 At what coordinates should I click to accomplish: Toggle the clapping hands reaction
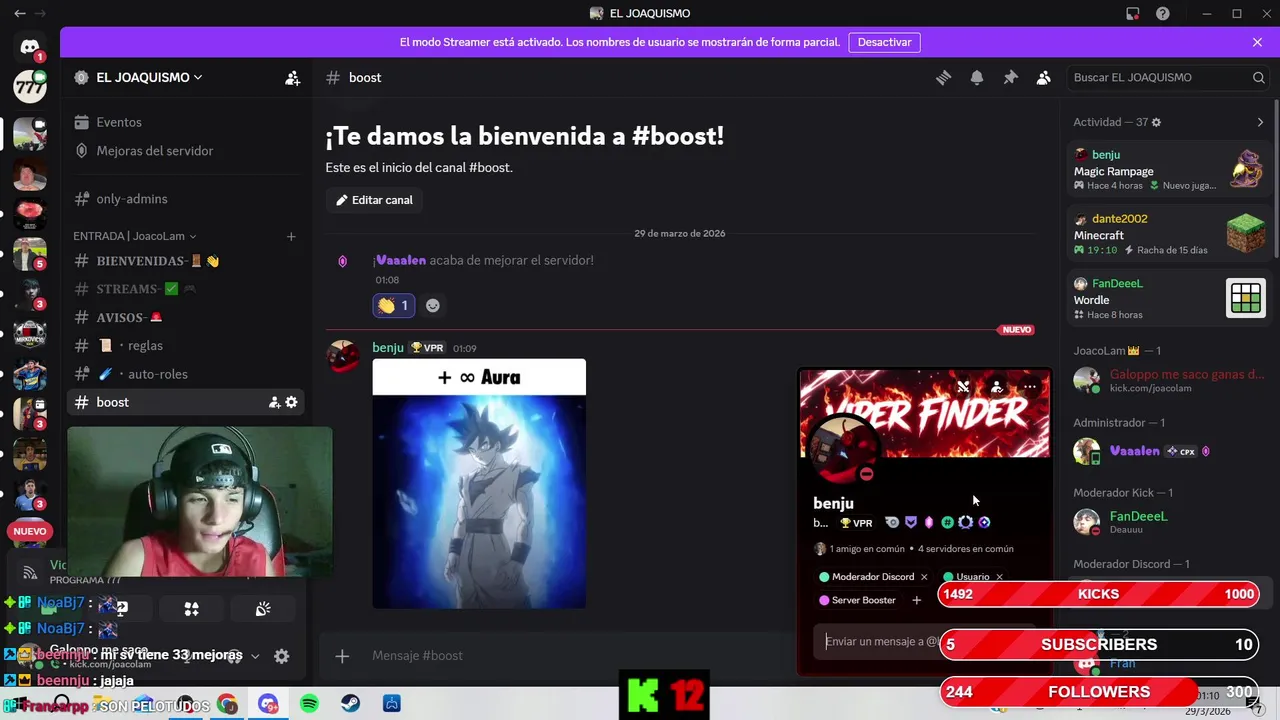[x=393, y=305]
